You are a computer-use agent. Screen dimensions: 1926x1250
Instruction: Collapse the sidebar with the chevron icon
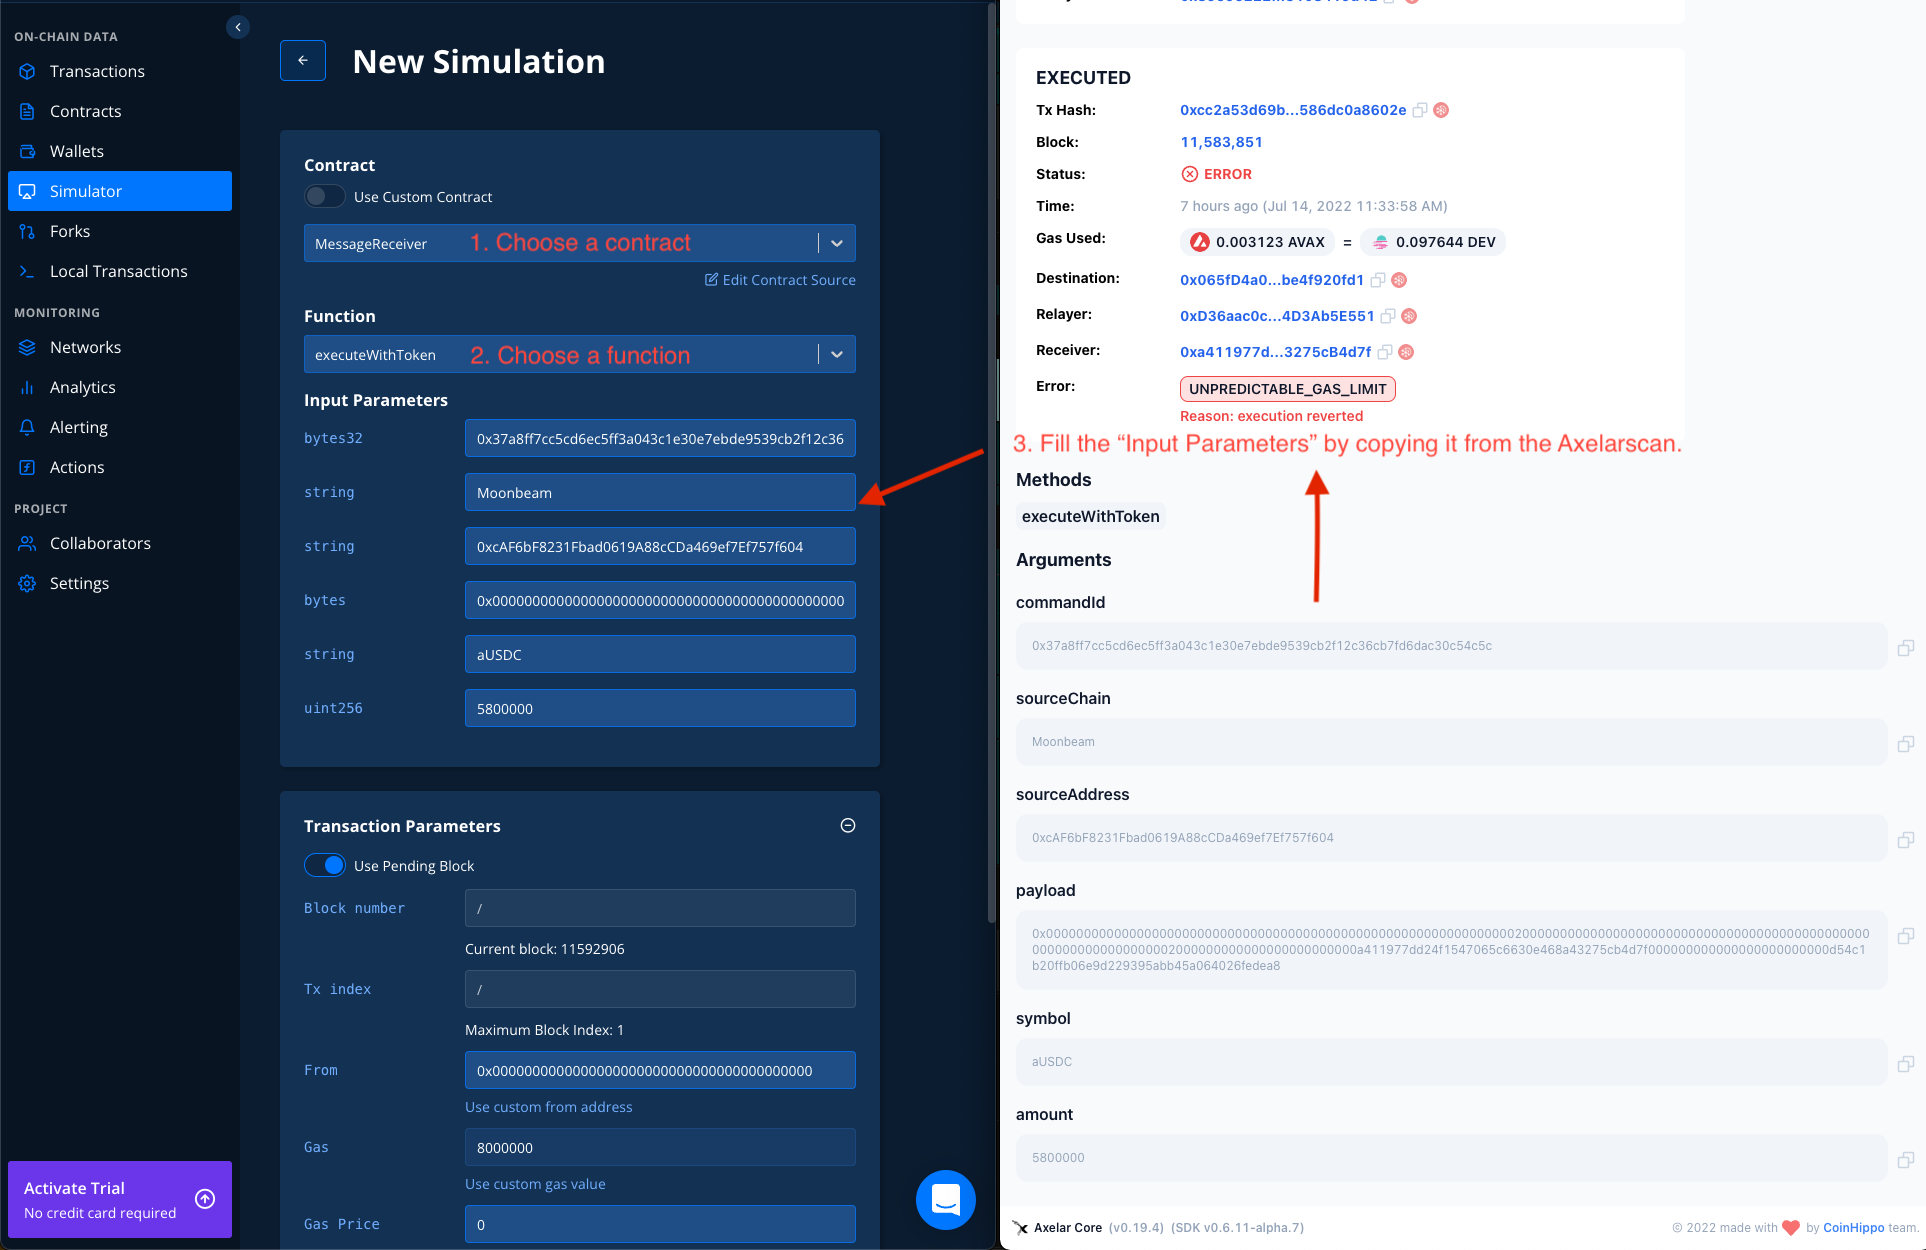[x=237, y=27]
